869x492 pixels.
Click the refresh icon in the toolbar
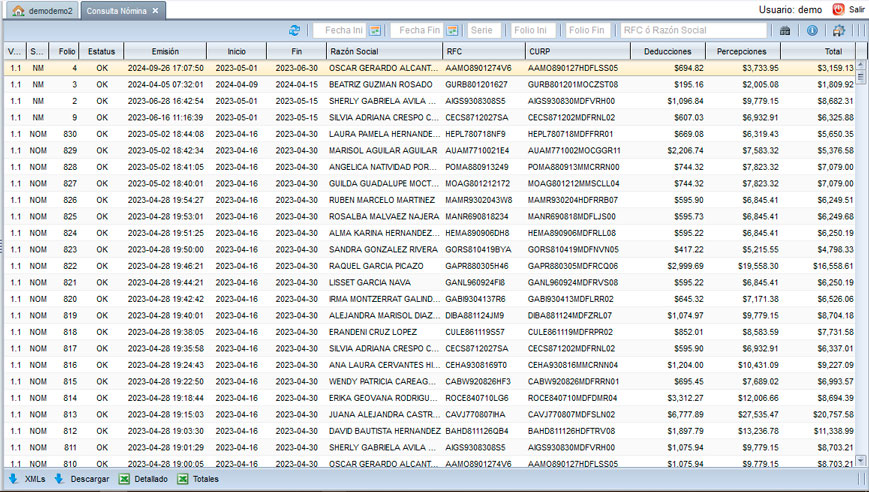[x=294, y=30]
